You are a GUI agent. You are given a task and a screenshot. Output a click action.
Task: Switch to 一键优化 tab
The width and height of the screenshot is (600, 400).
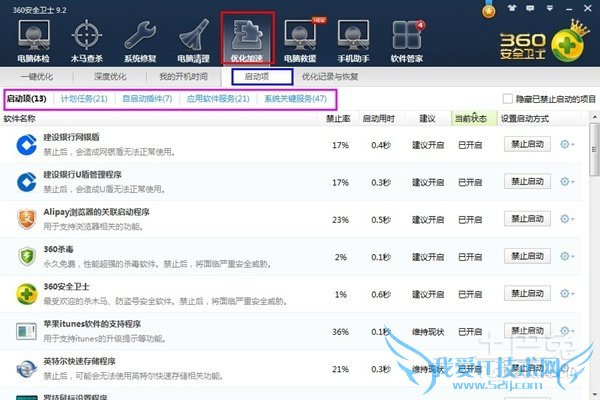tap(37, 77)
